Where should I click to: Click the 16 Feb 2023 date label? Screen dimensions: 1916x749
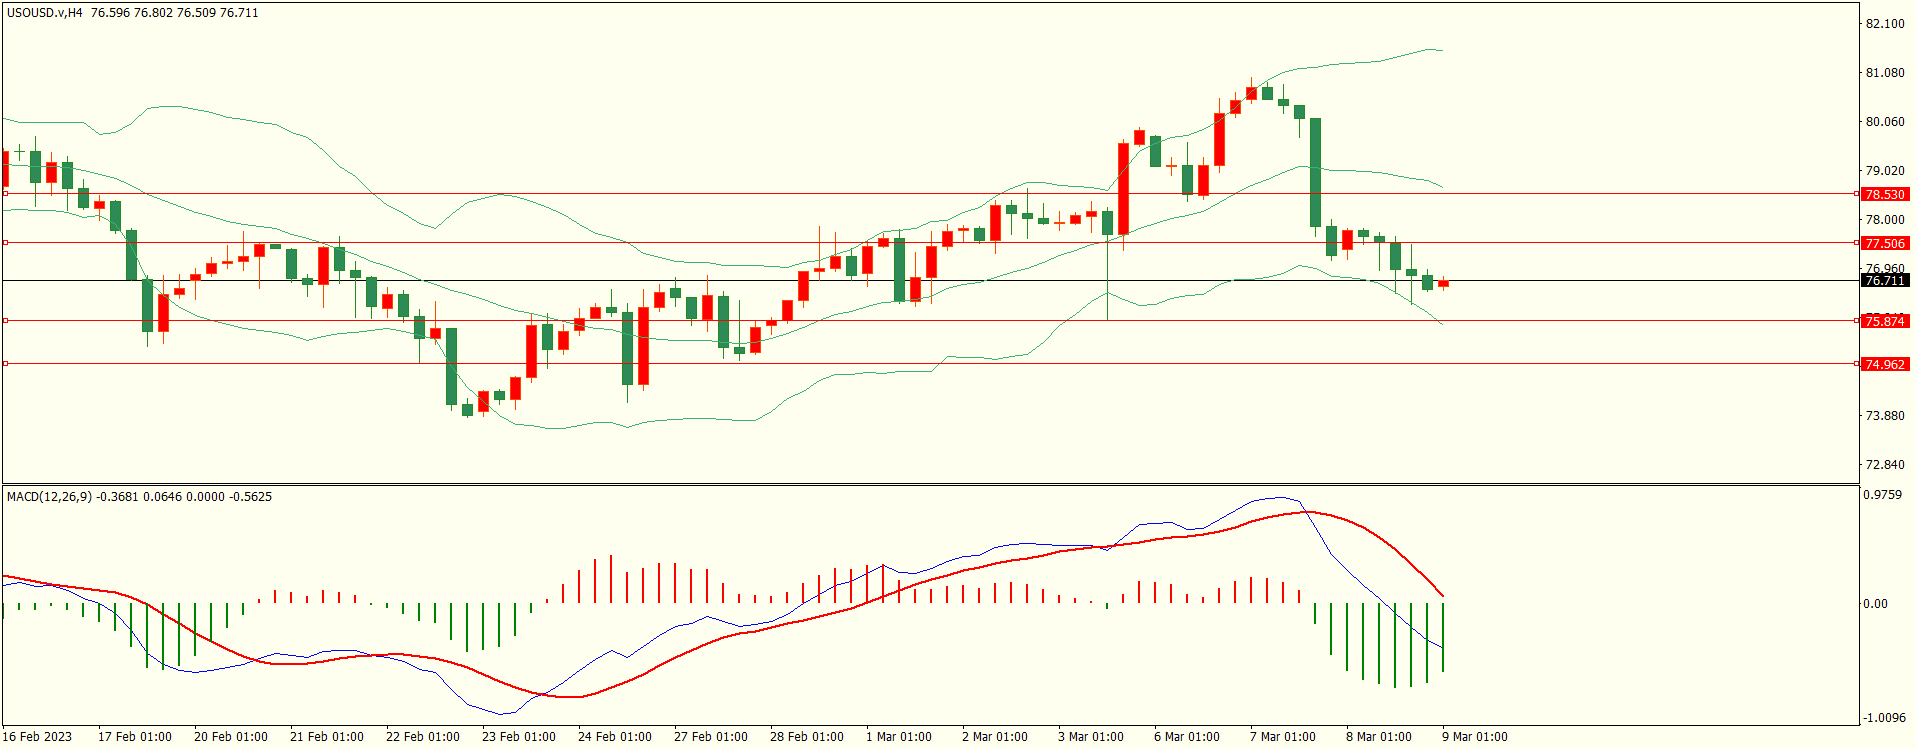[37, 737]
